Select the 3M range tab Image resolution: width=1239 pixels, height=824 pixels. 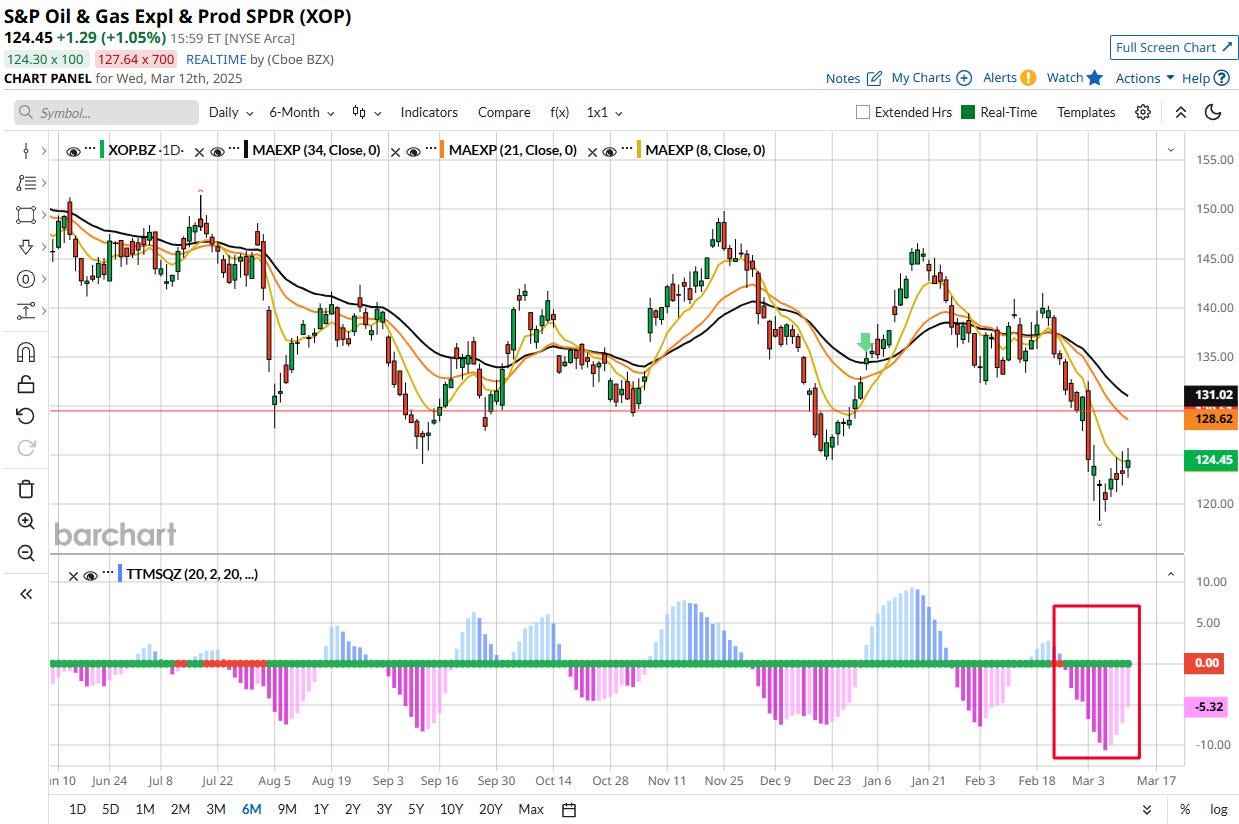pos(215,809)
